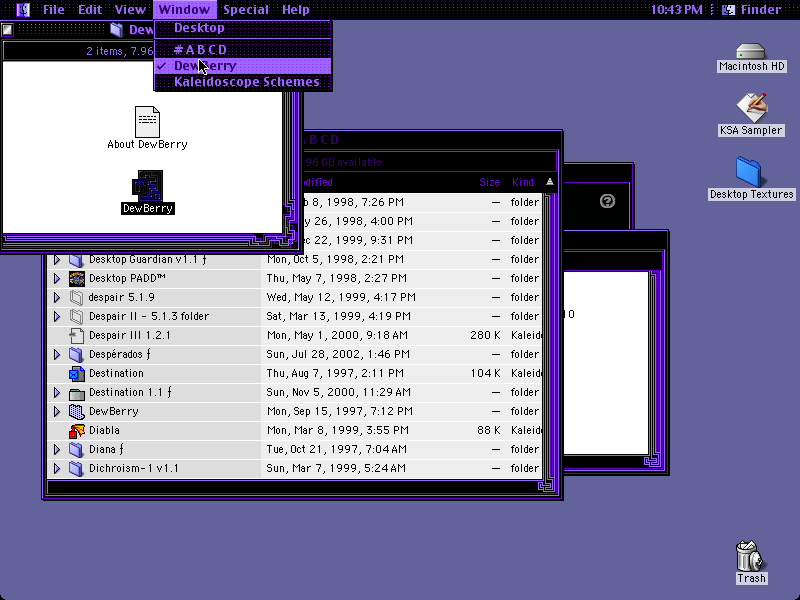Open the File menu
Viewport: 800px width, 600px height.
click(54, 9)
